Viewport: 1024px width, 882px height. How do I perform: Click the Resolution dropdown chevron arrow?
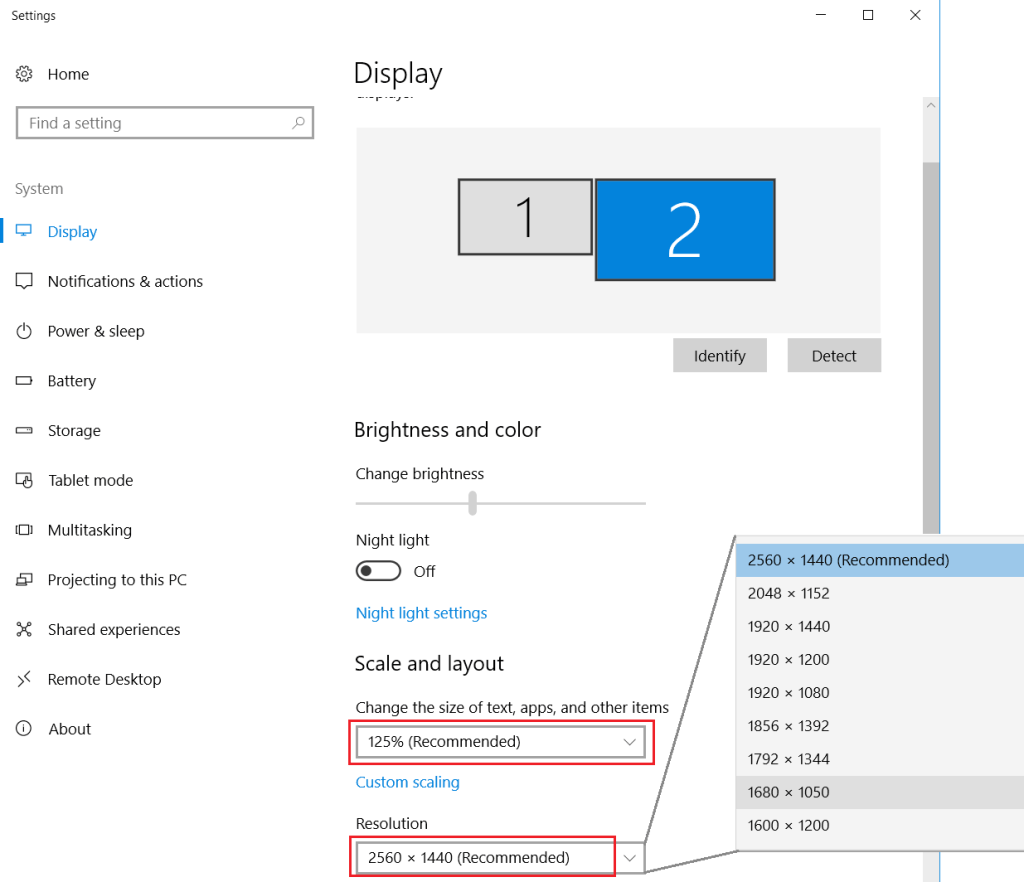(630, 858)
